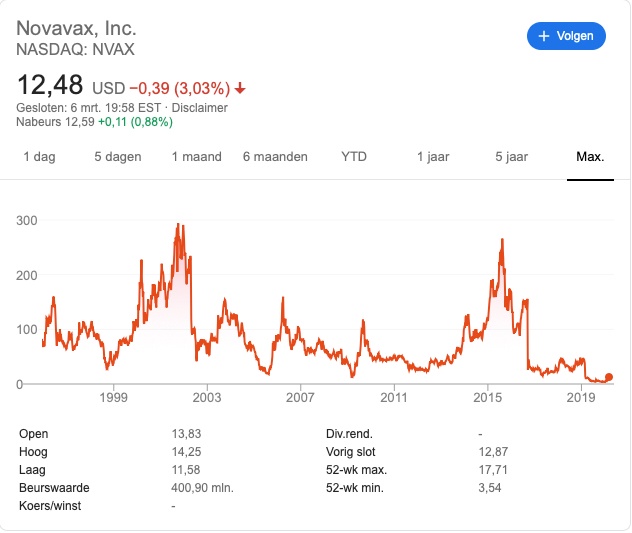Click the chart peak near 2002
Viewport: 632px width, 533px height.
tap(179, 226)
